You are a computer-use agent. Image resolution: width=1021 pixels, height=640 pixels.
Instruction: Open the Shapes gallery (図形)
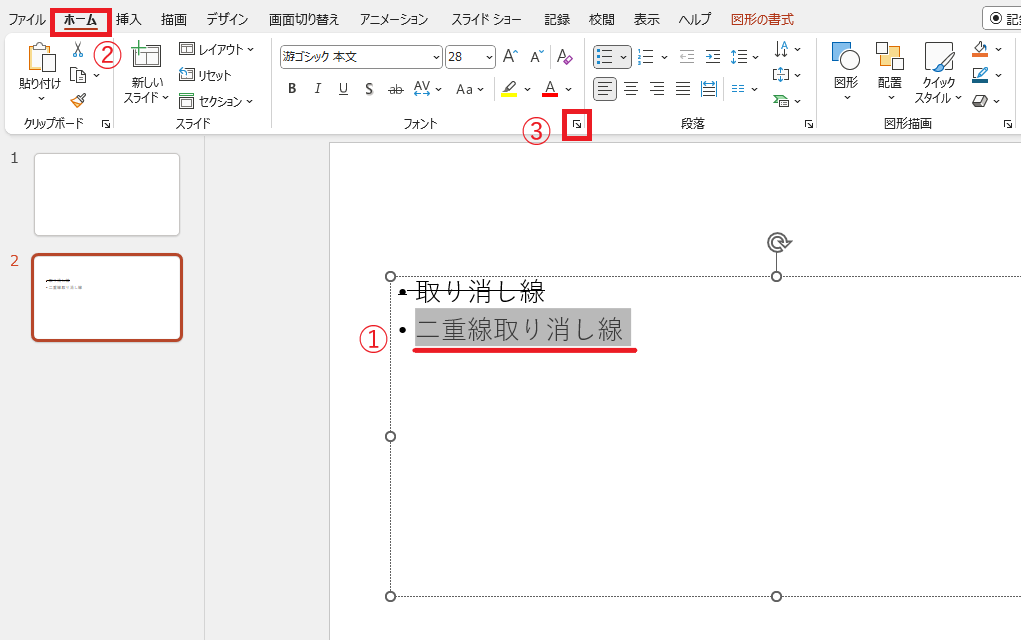coord(846,70)
